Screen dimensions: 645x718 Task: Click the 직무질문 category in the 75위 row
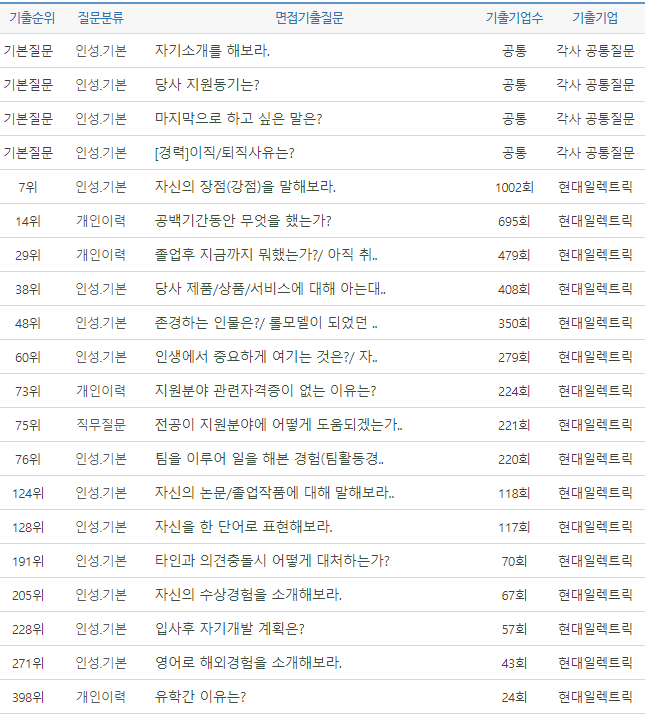pyautogui.click(x=101, y=425)
